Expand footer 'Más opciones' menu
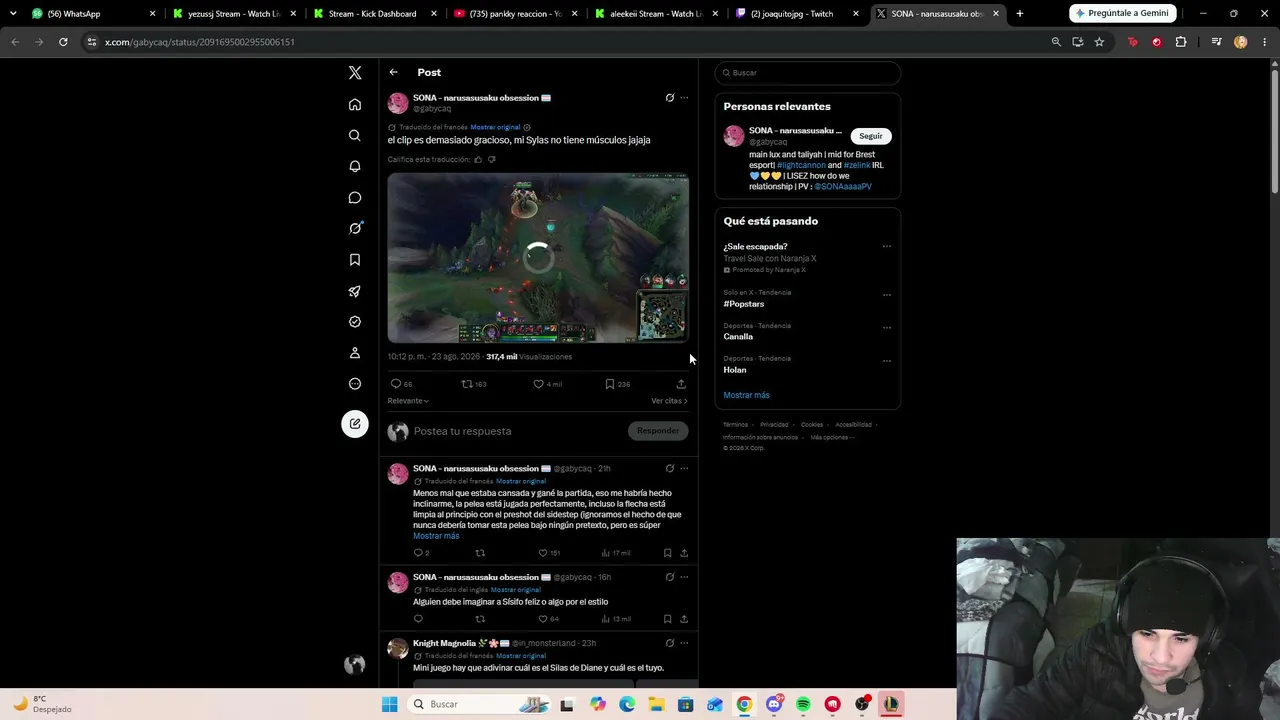 tap(832, 437)
